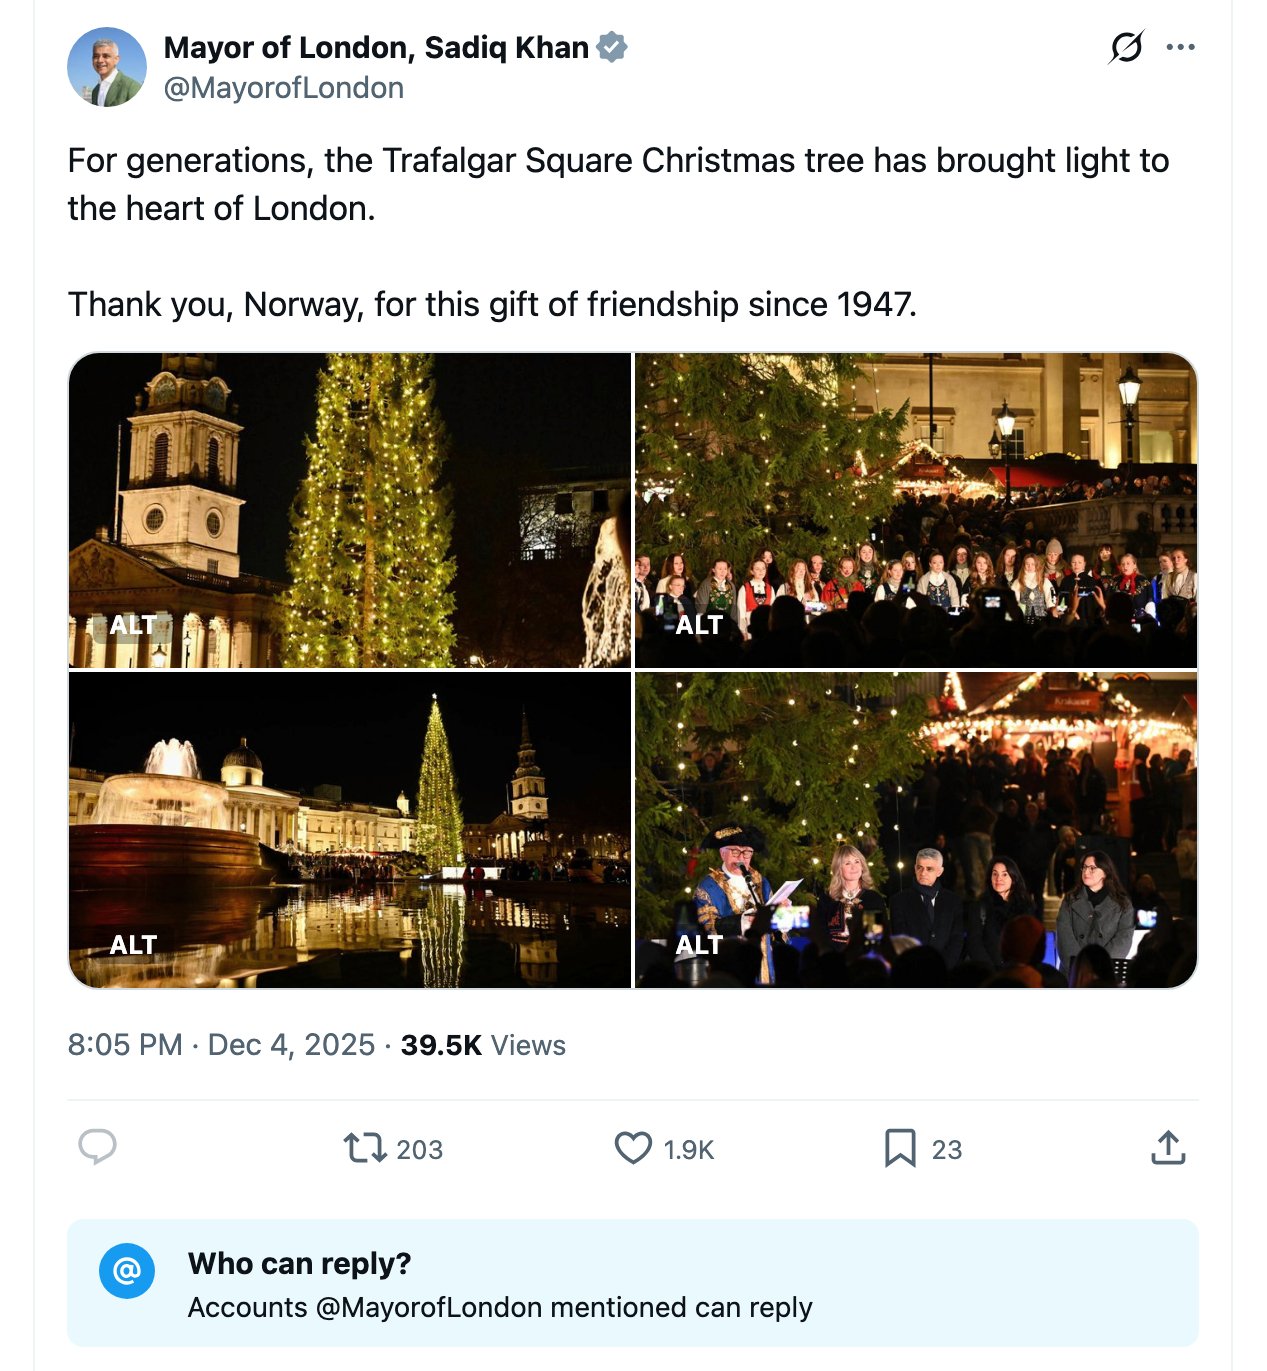Click the display name Mayor of London, Sadiq Khan
This screenshot has height=1371, width=1267.
pyautogui.click(x=376, y=47)
